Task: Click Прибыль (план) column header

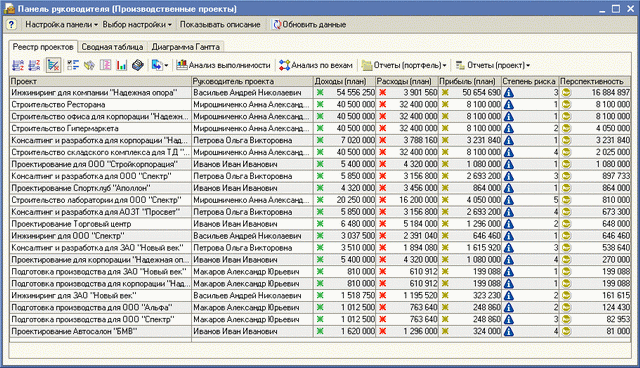Action: click(x=470, y=81)
